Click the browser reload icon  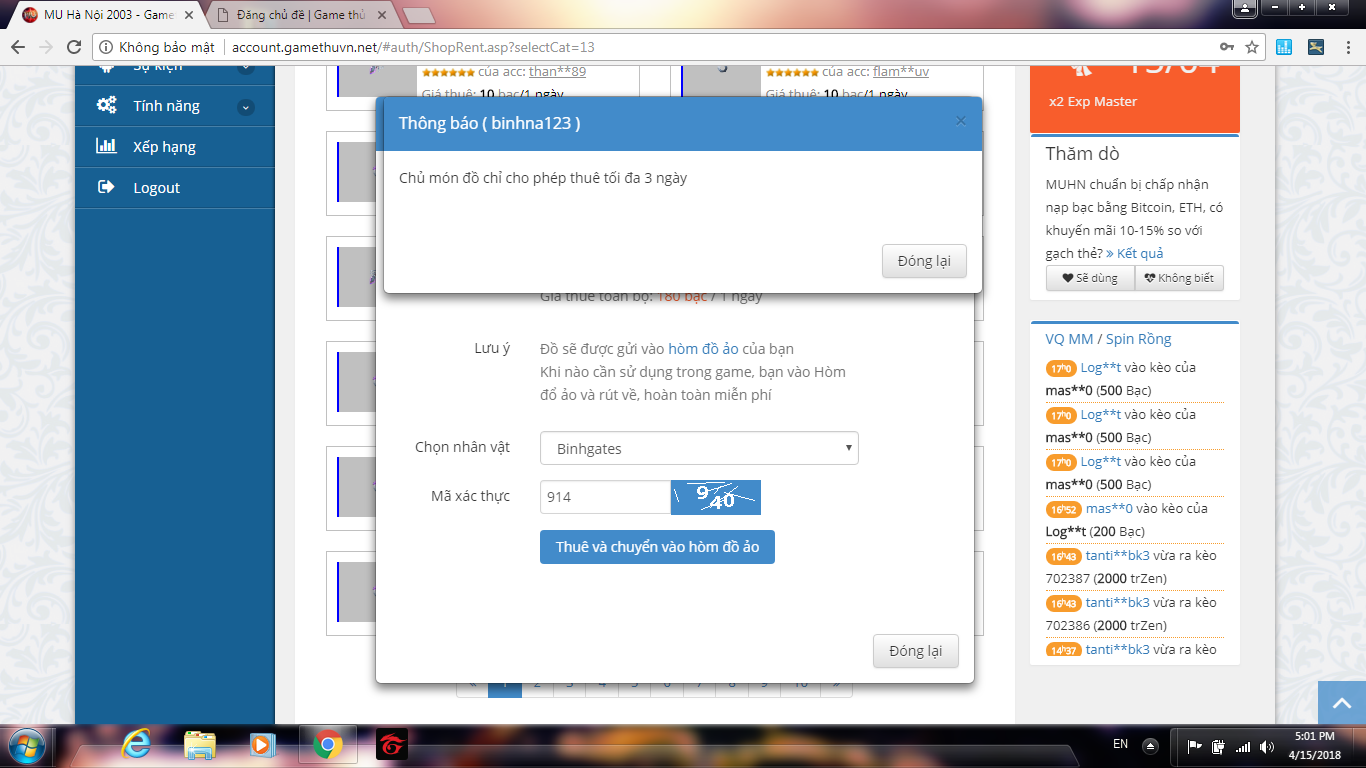pos(73,47)
